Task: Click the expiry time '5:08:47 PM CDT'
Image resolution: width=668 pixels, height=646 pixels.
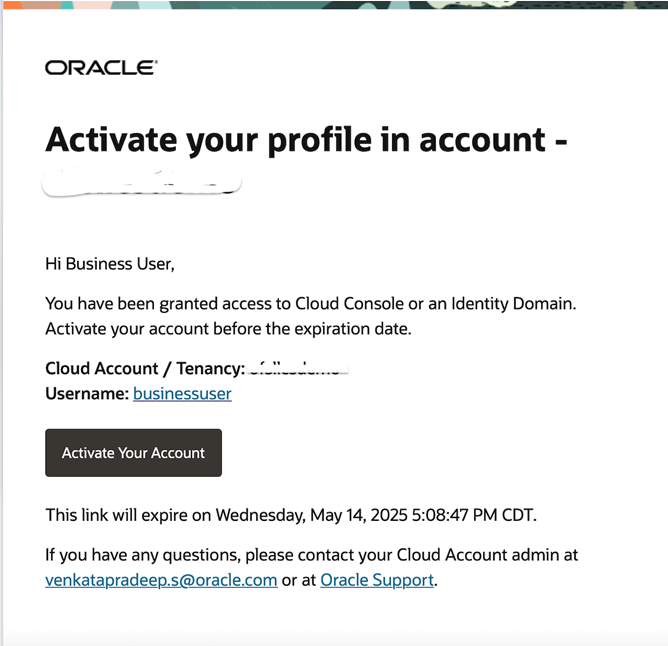Action: point(473,515)
